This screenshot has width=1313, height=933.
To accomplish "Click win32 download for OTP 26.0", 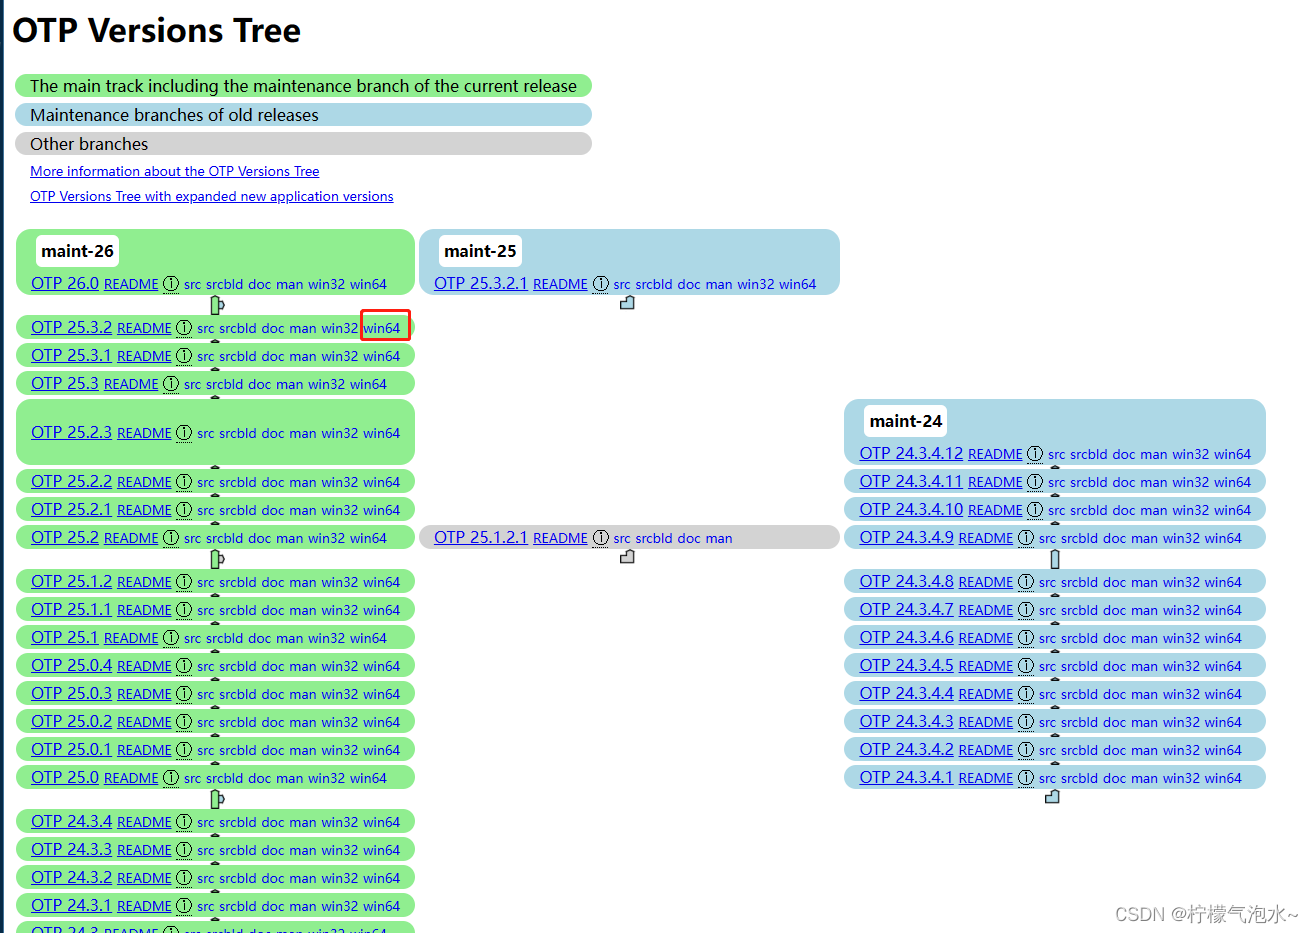I will click(x=327, y=284).
